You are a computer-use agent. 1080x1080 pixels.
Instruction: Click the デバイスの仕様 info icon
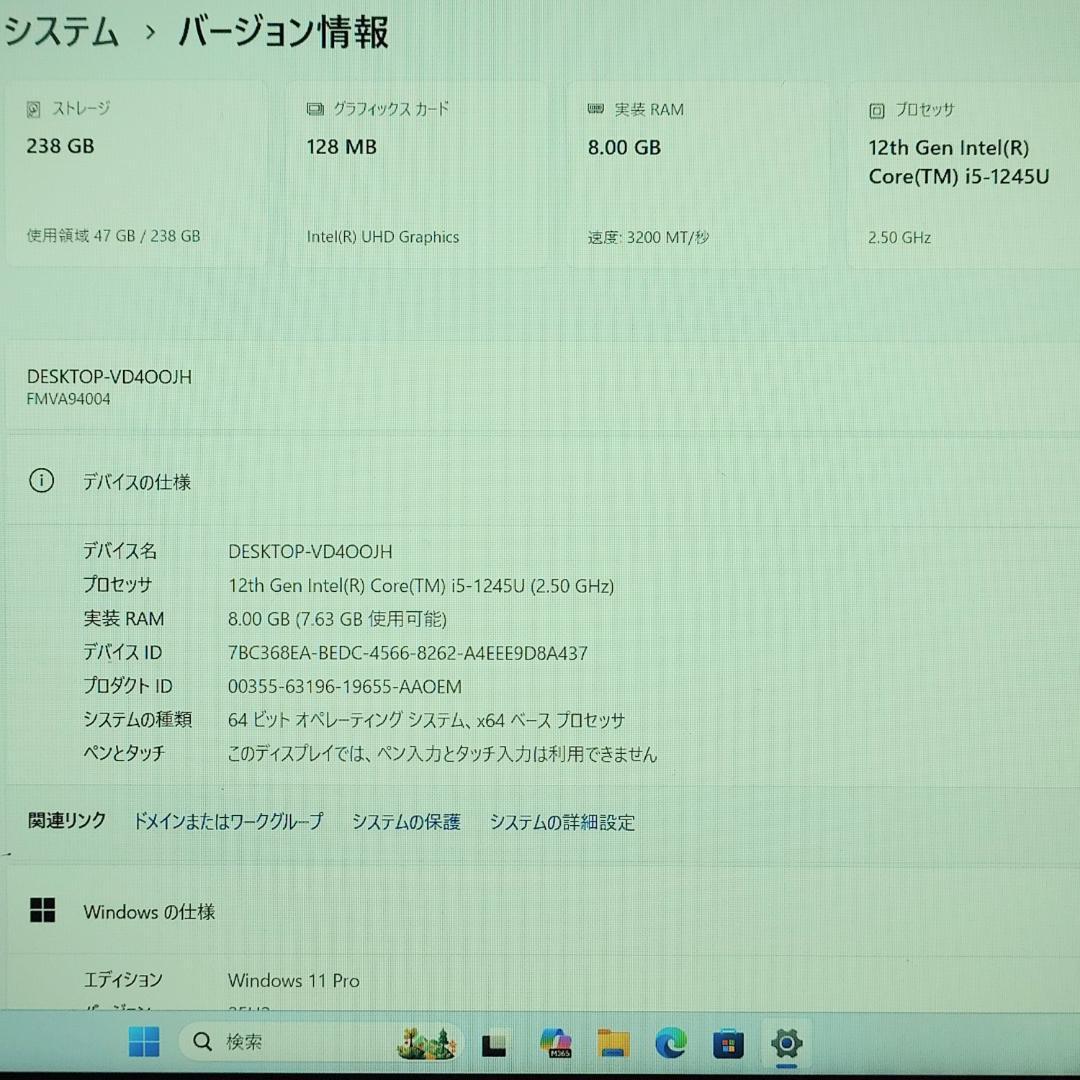41,481
